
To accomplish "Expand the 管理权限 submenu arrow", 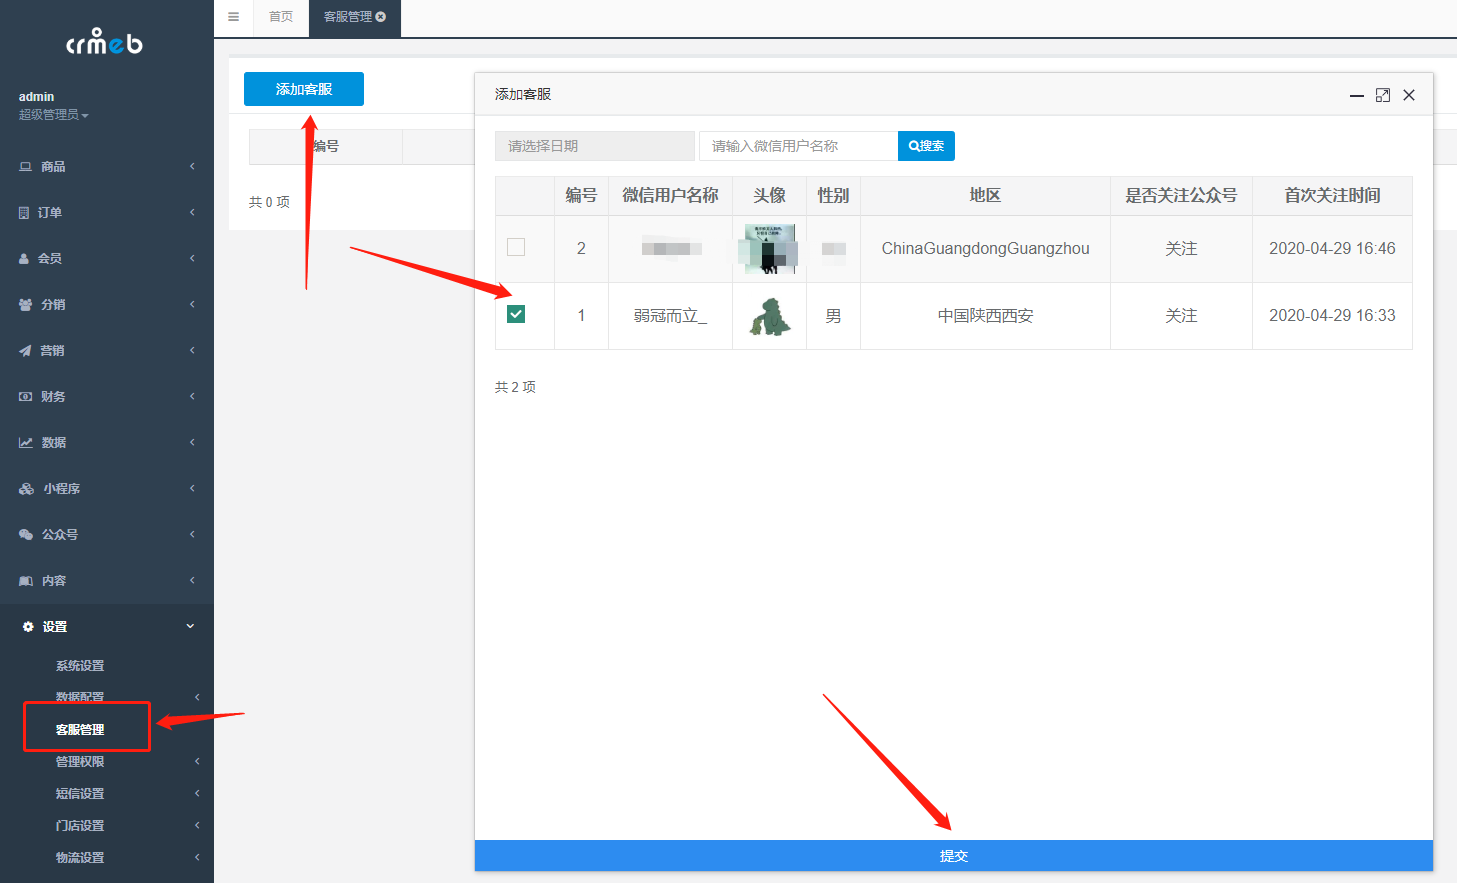I will point(197,762).
